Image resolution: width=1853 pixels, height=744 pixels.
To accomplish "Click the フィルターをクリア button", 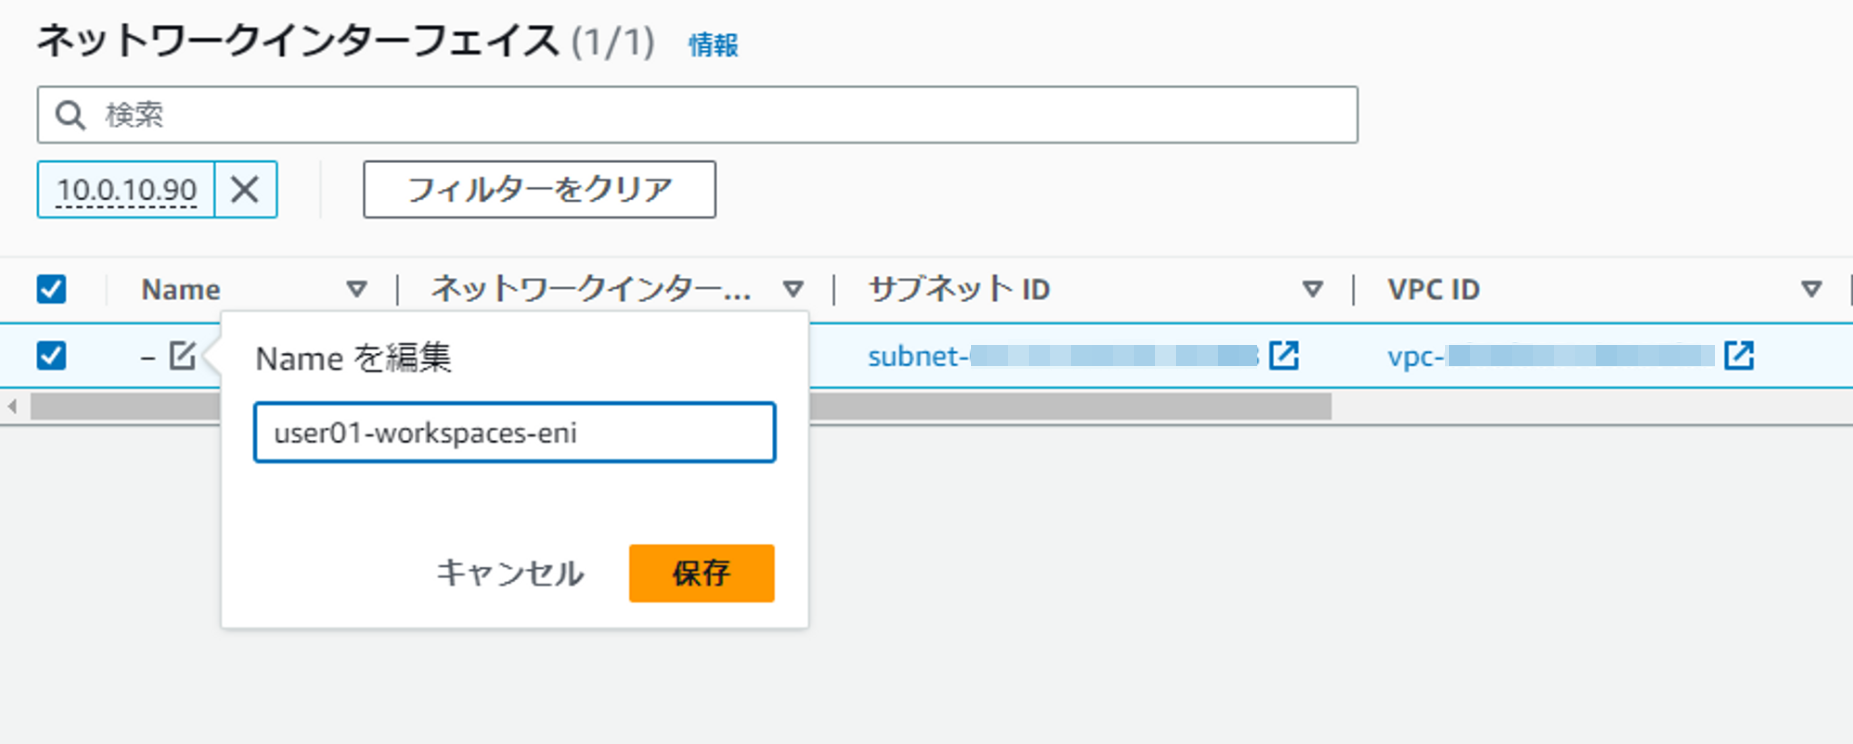I will (x=539, y=189).
